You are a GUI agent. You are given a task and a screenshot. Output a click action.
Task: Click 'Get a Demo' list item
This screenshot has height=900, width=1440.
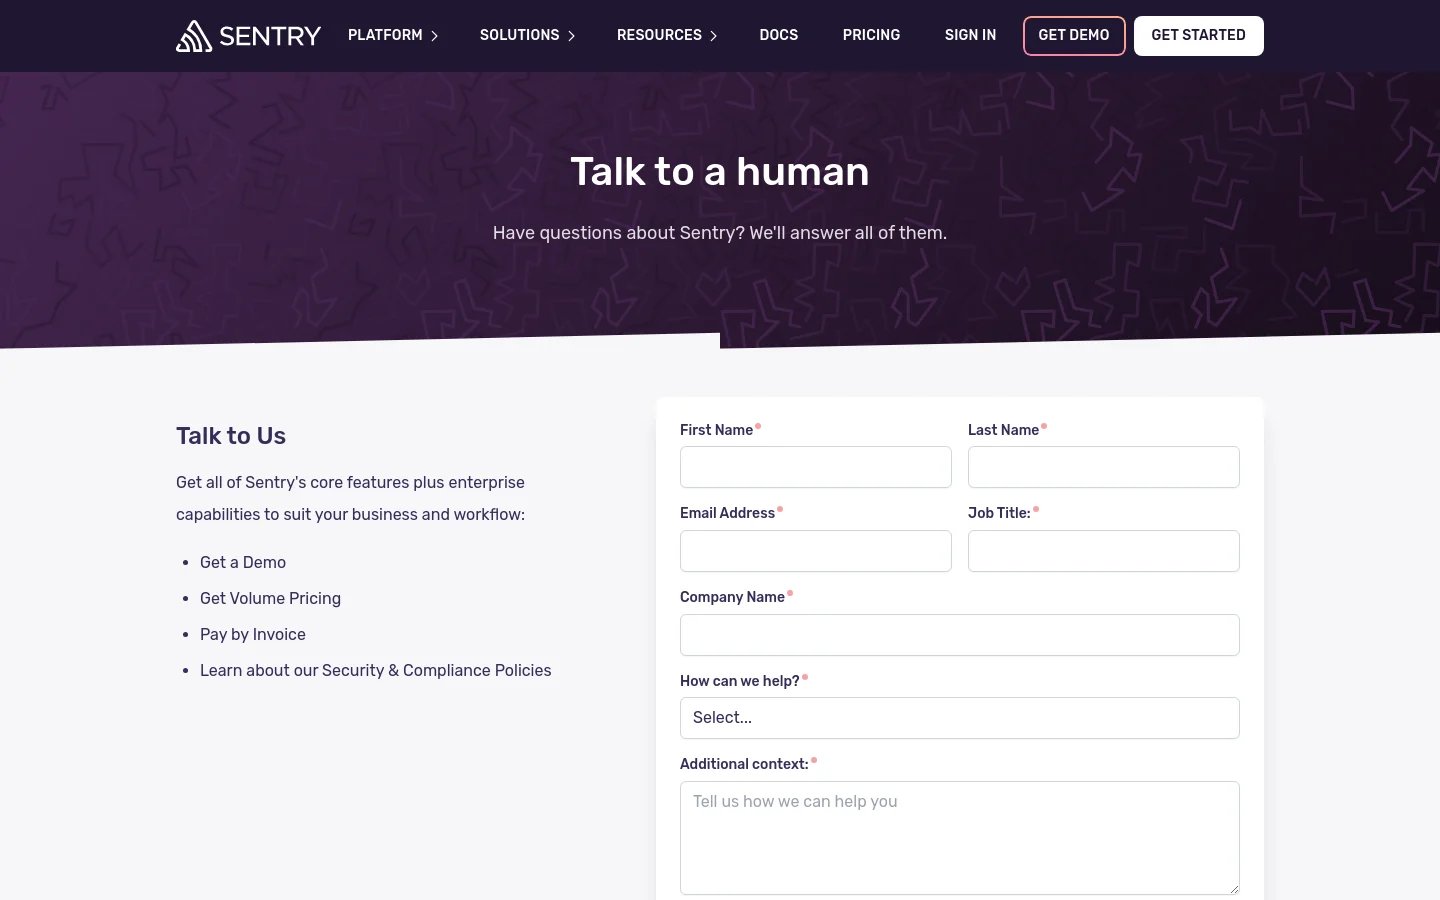pyautogui.click(x=243, y=562)
